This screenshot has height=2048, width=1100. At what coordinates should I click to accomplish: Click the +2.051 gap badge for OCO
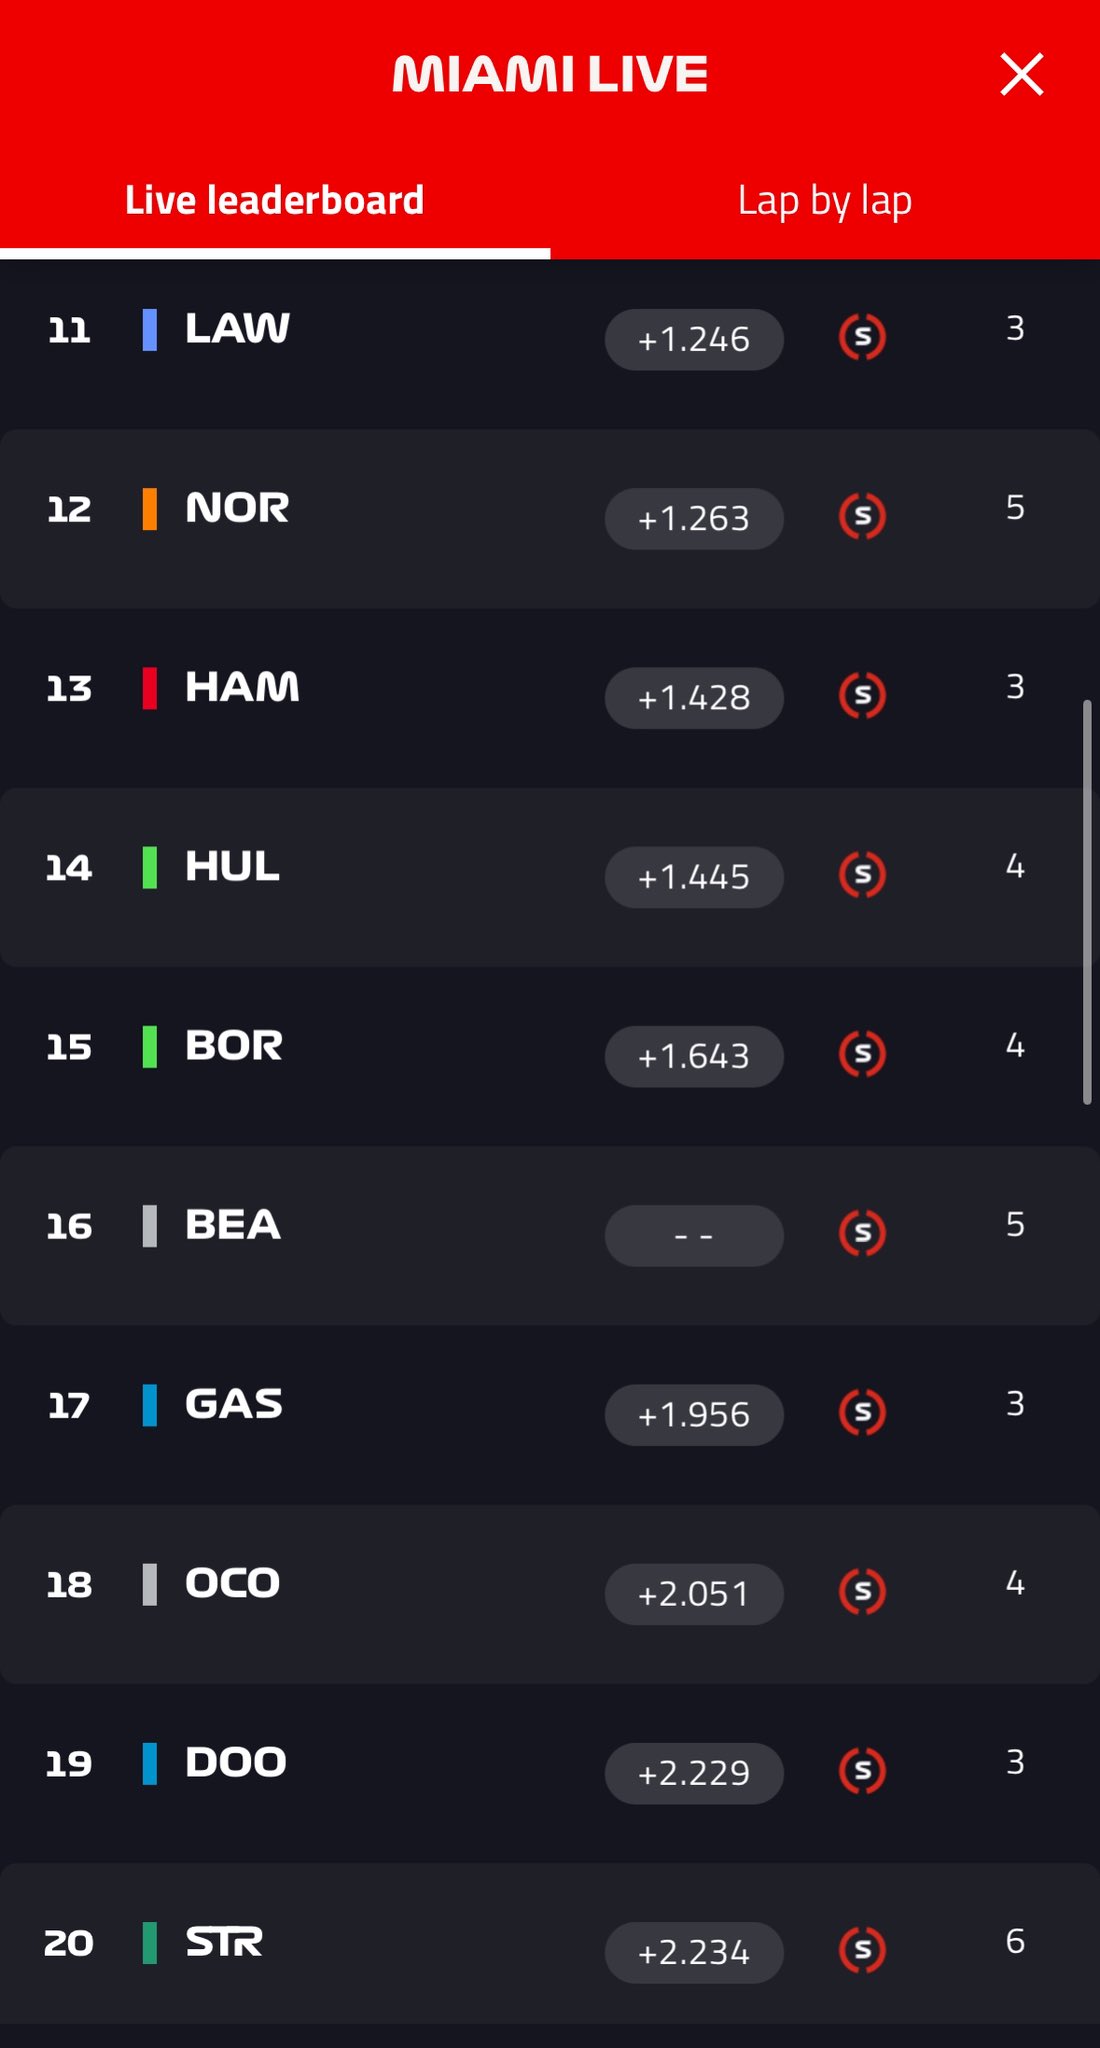(694, 1594)
